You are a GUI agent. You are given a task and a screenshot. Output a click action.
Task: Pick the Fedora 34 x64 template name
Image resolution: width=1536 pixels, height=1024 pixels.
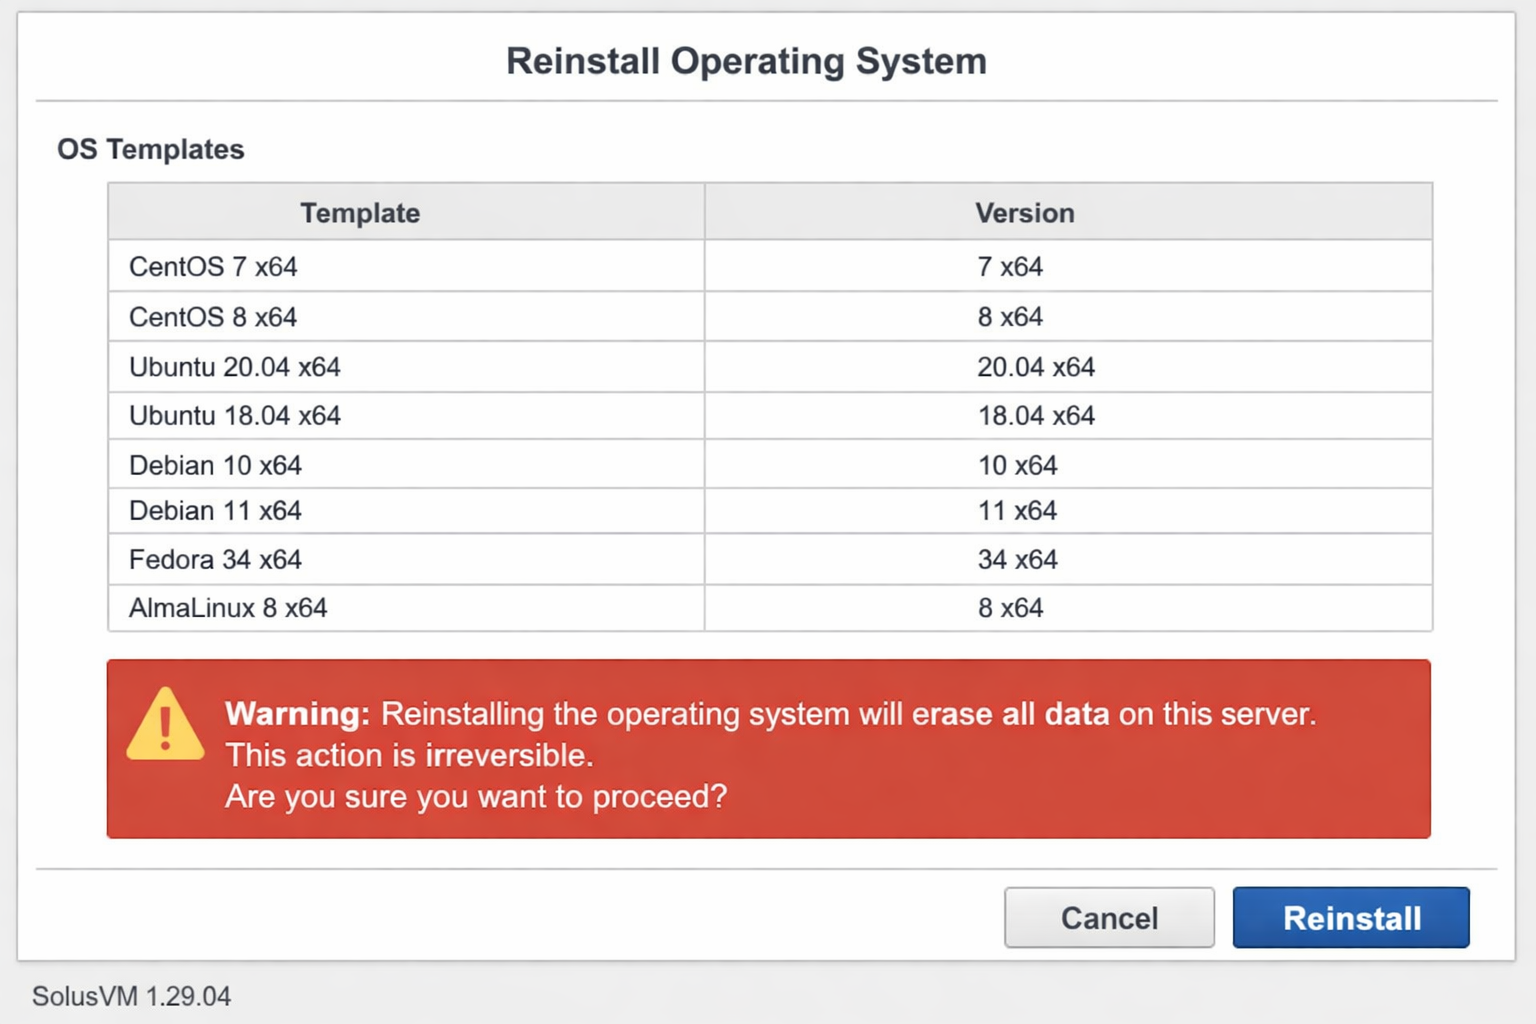click(215, 559)
